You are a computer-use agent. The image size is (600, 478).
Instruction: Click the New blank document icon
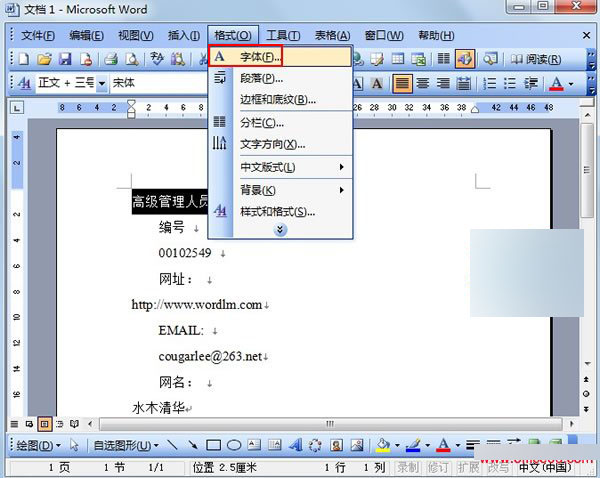[24, 59]
